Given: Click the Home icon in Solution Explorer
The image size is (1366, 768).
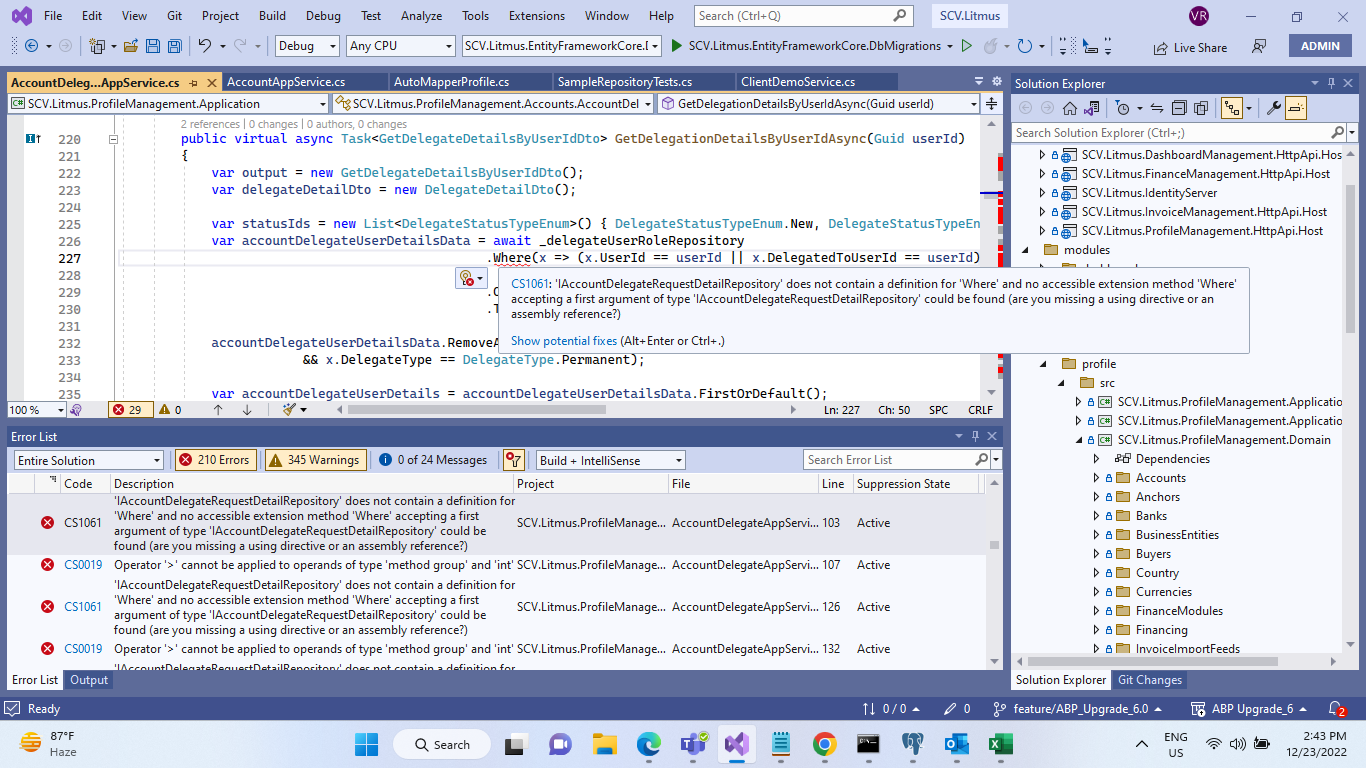Looking at the screenshot, I should coord(1070,108).
